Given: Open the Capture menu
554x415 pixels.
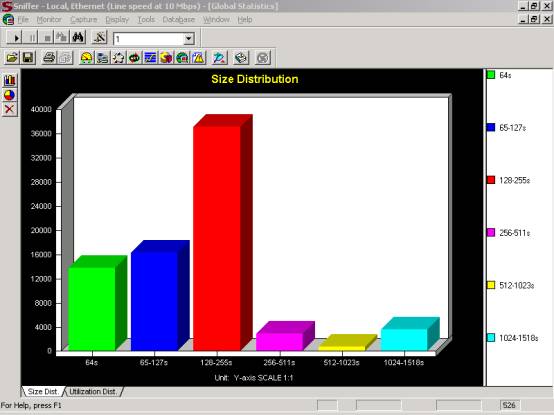Looking at the screenshot, I should coord(84,19).
